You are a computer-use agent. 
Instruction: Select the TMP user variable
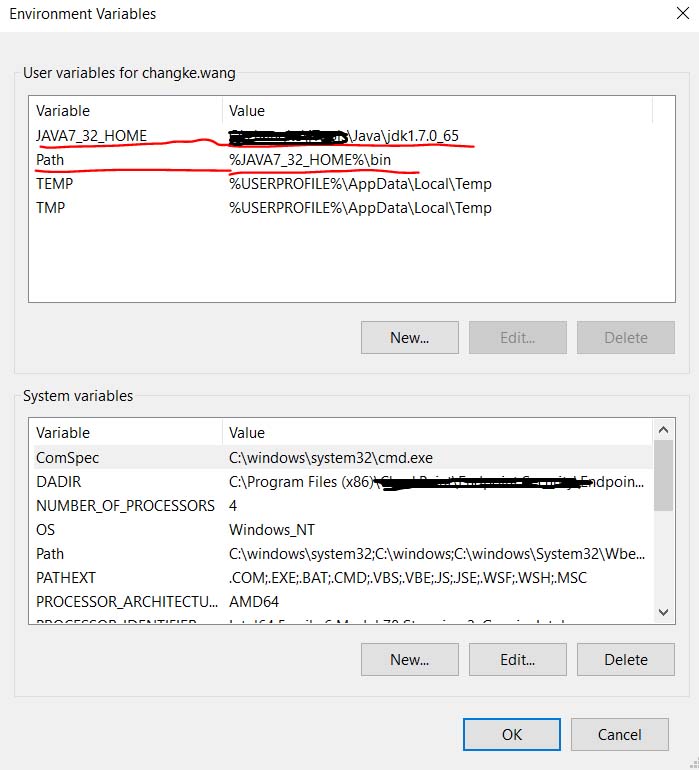coord(50,208)
